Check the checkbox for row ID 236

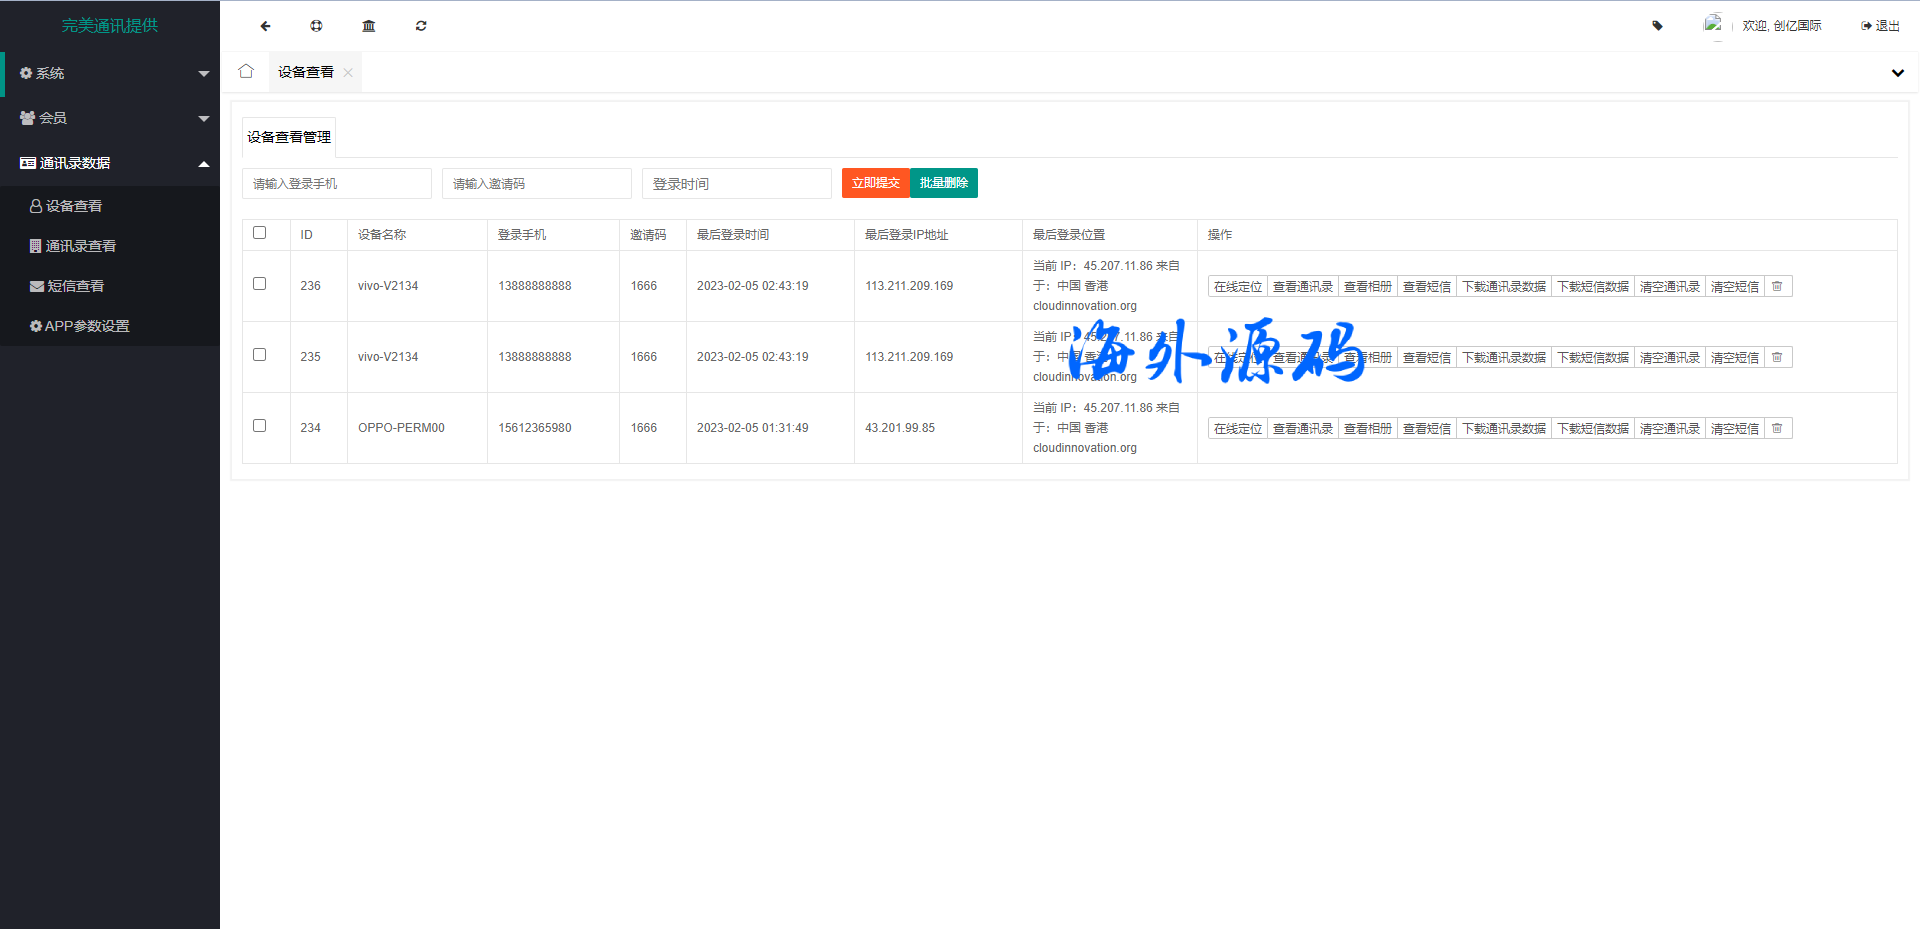coord(260,284)
